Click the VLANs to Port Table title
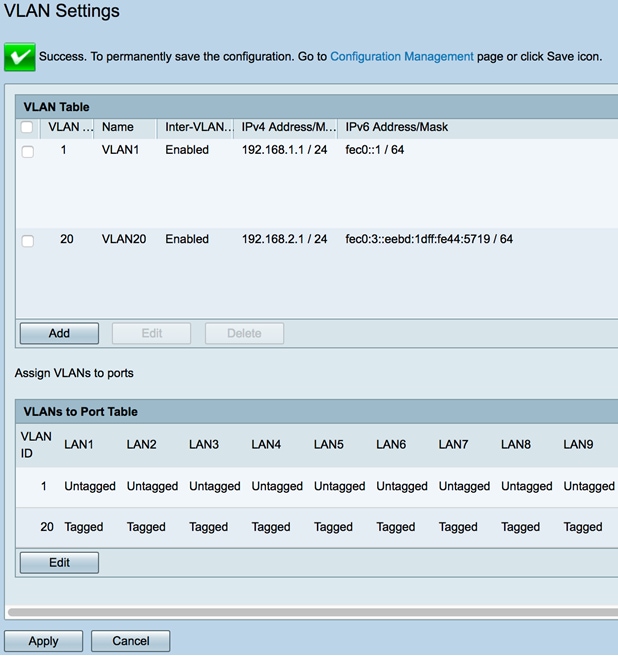 pyautogui.click(x=80, y=412)
